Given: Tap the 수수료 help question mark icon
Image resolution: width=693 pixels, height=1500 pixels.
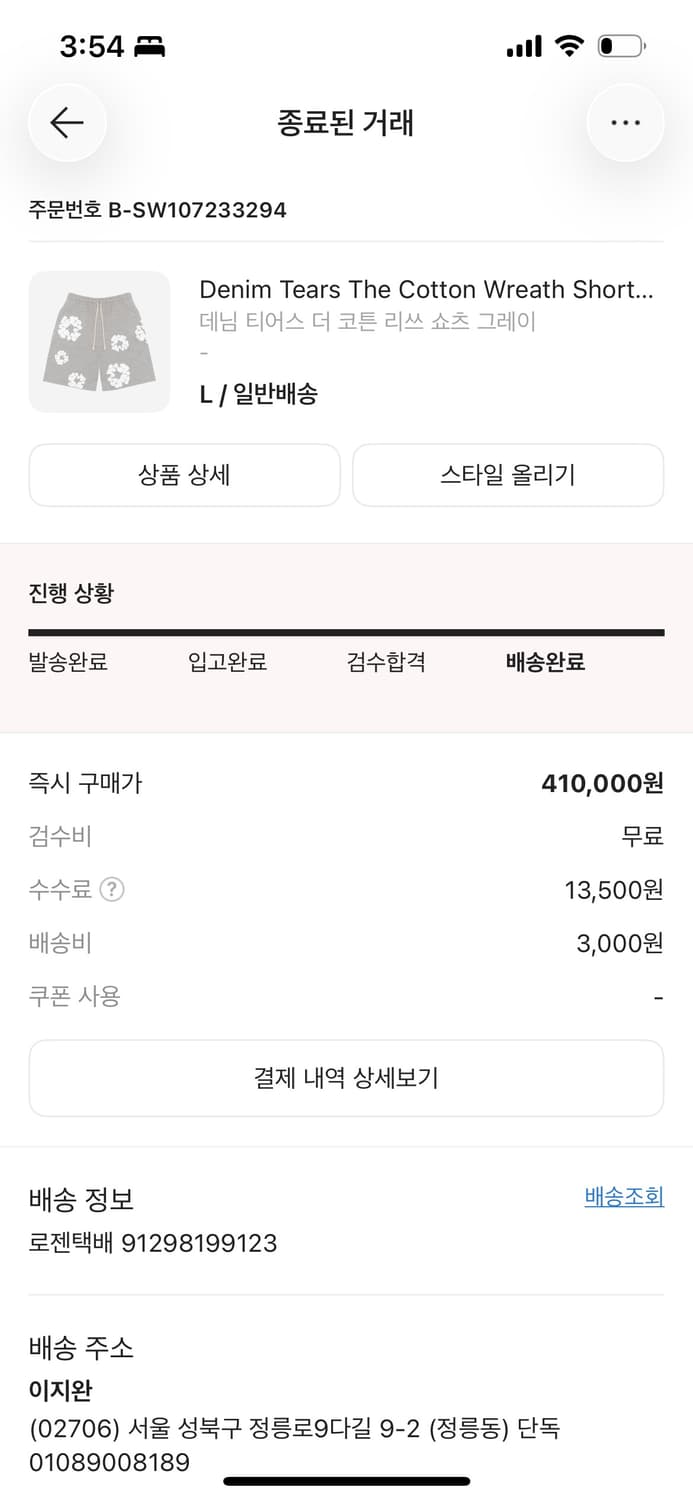Looking at the screenshot, I should [x=116, y=891].
